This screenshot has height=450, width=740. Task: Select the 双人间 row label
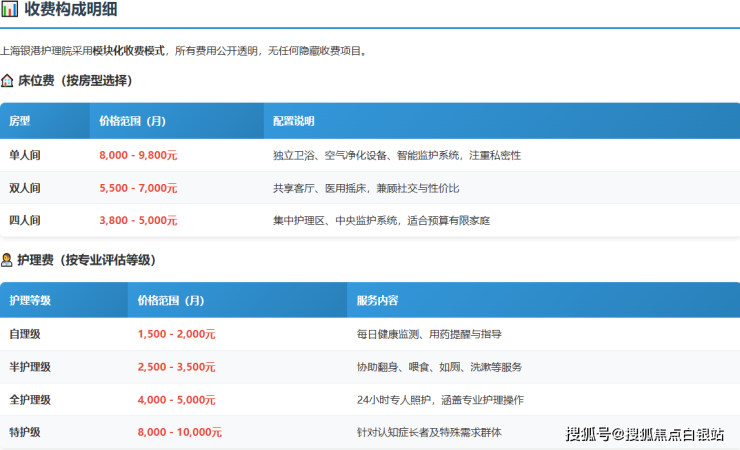click(25, 188)
